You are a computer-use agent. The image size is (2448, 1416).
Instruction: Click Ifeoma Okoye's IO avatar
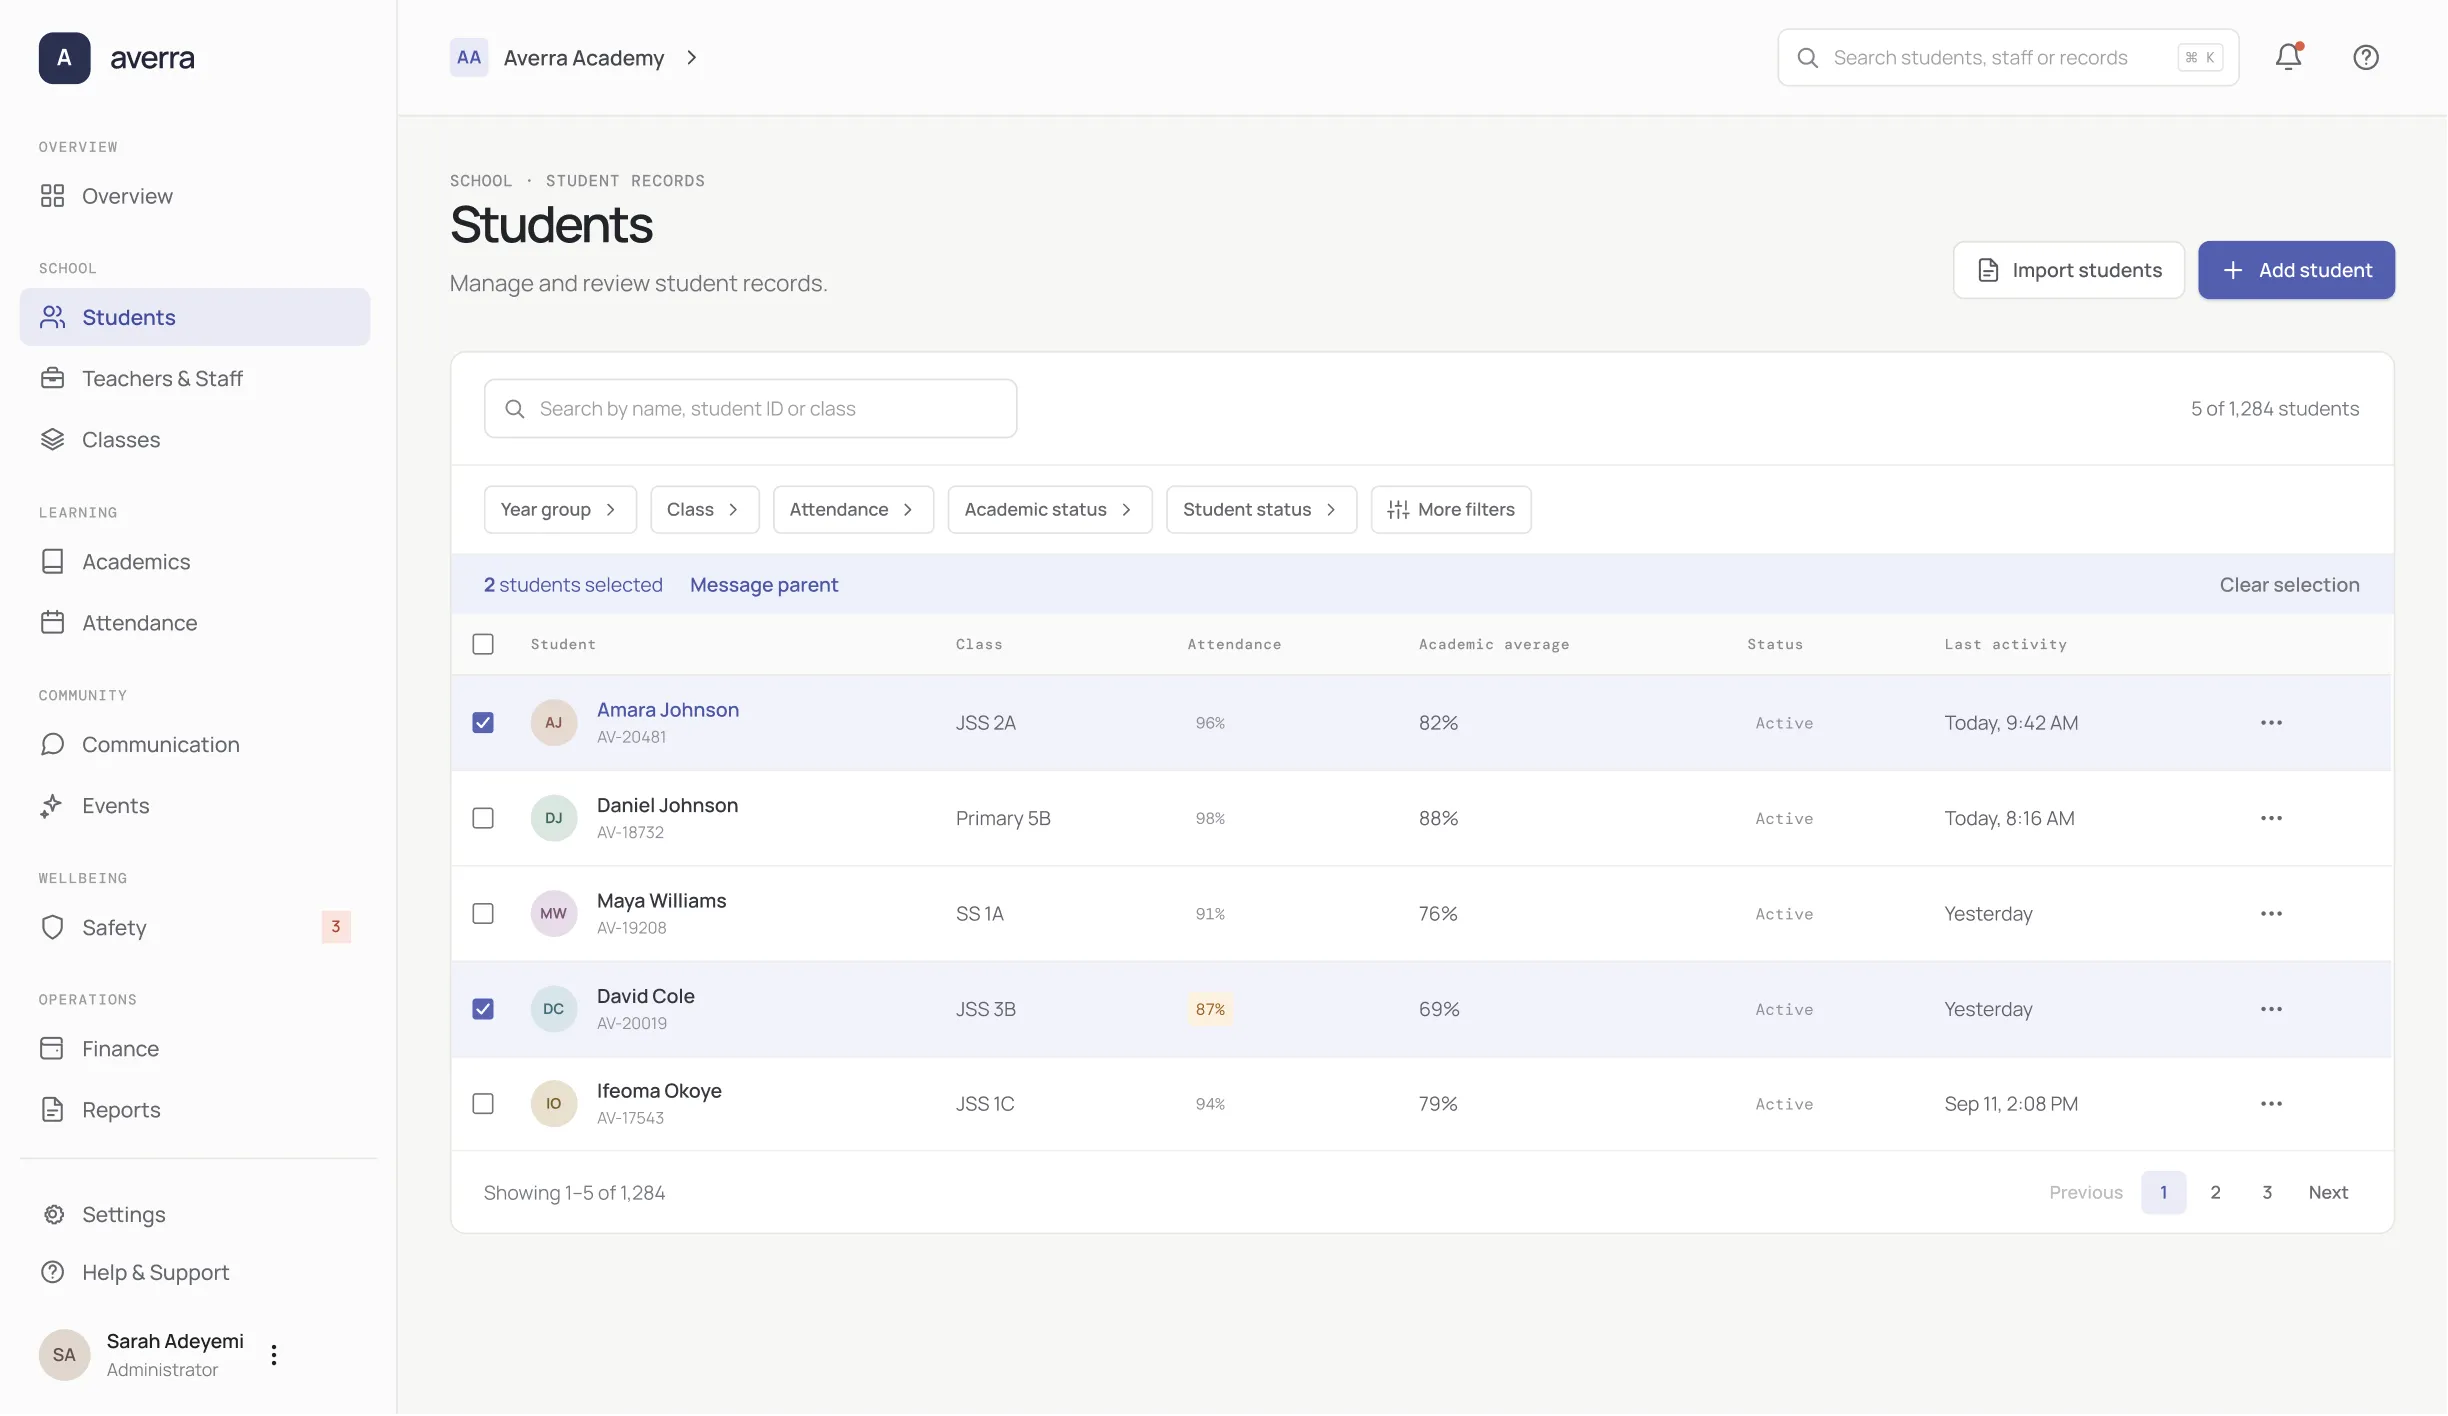click(x=554, y=1104)
